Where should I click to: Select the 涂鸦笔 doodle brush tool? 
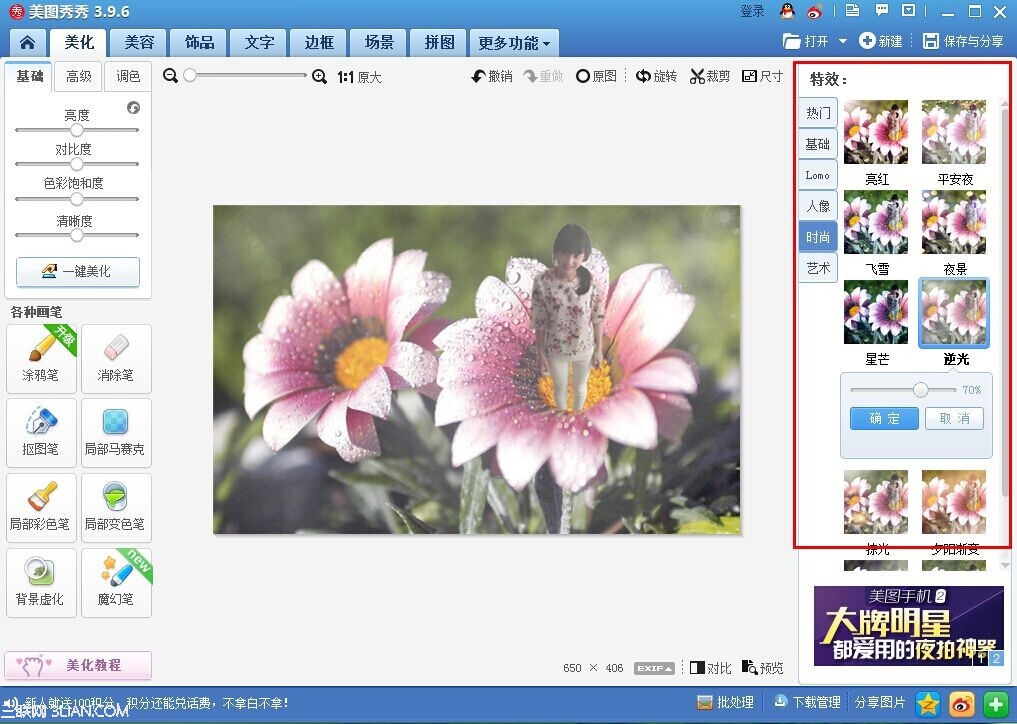point(41,359)
